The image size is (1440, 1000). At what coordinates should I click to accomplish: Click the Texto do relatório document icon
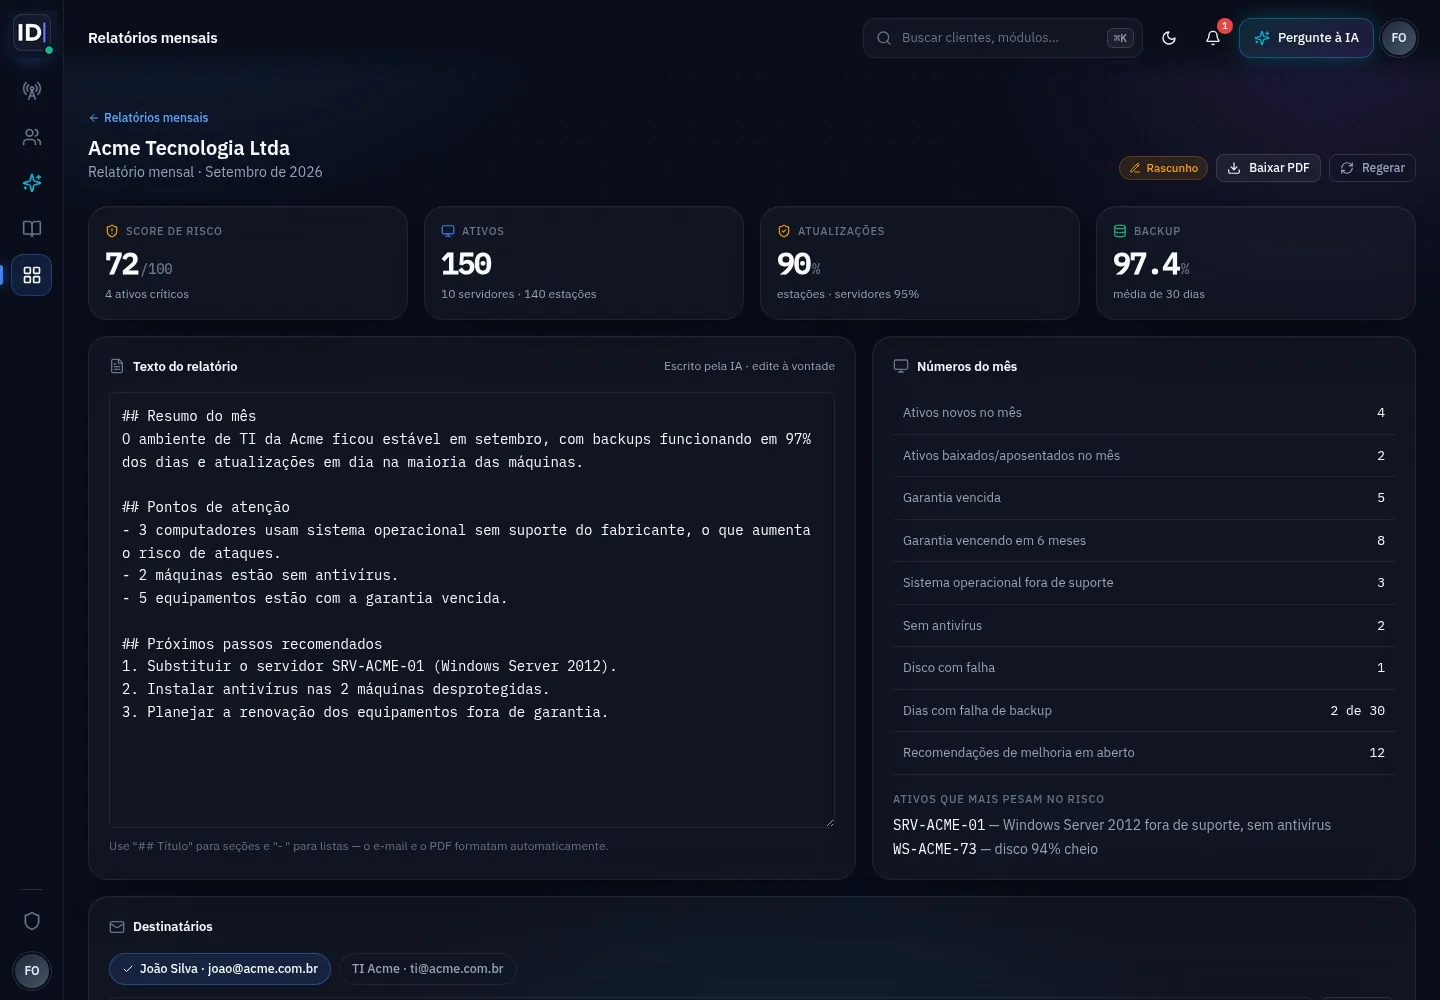(117, 366)
